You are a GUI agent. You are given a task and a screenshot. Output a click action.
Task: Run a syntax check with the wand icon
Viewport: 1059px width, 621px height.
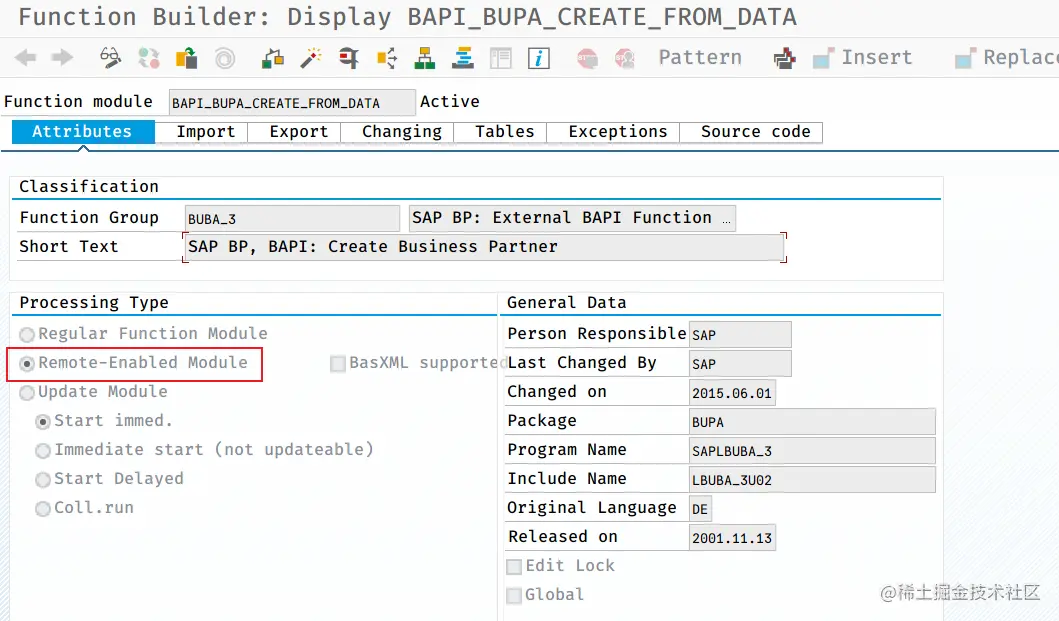(309, 57)
